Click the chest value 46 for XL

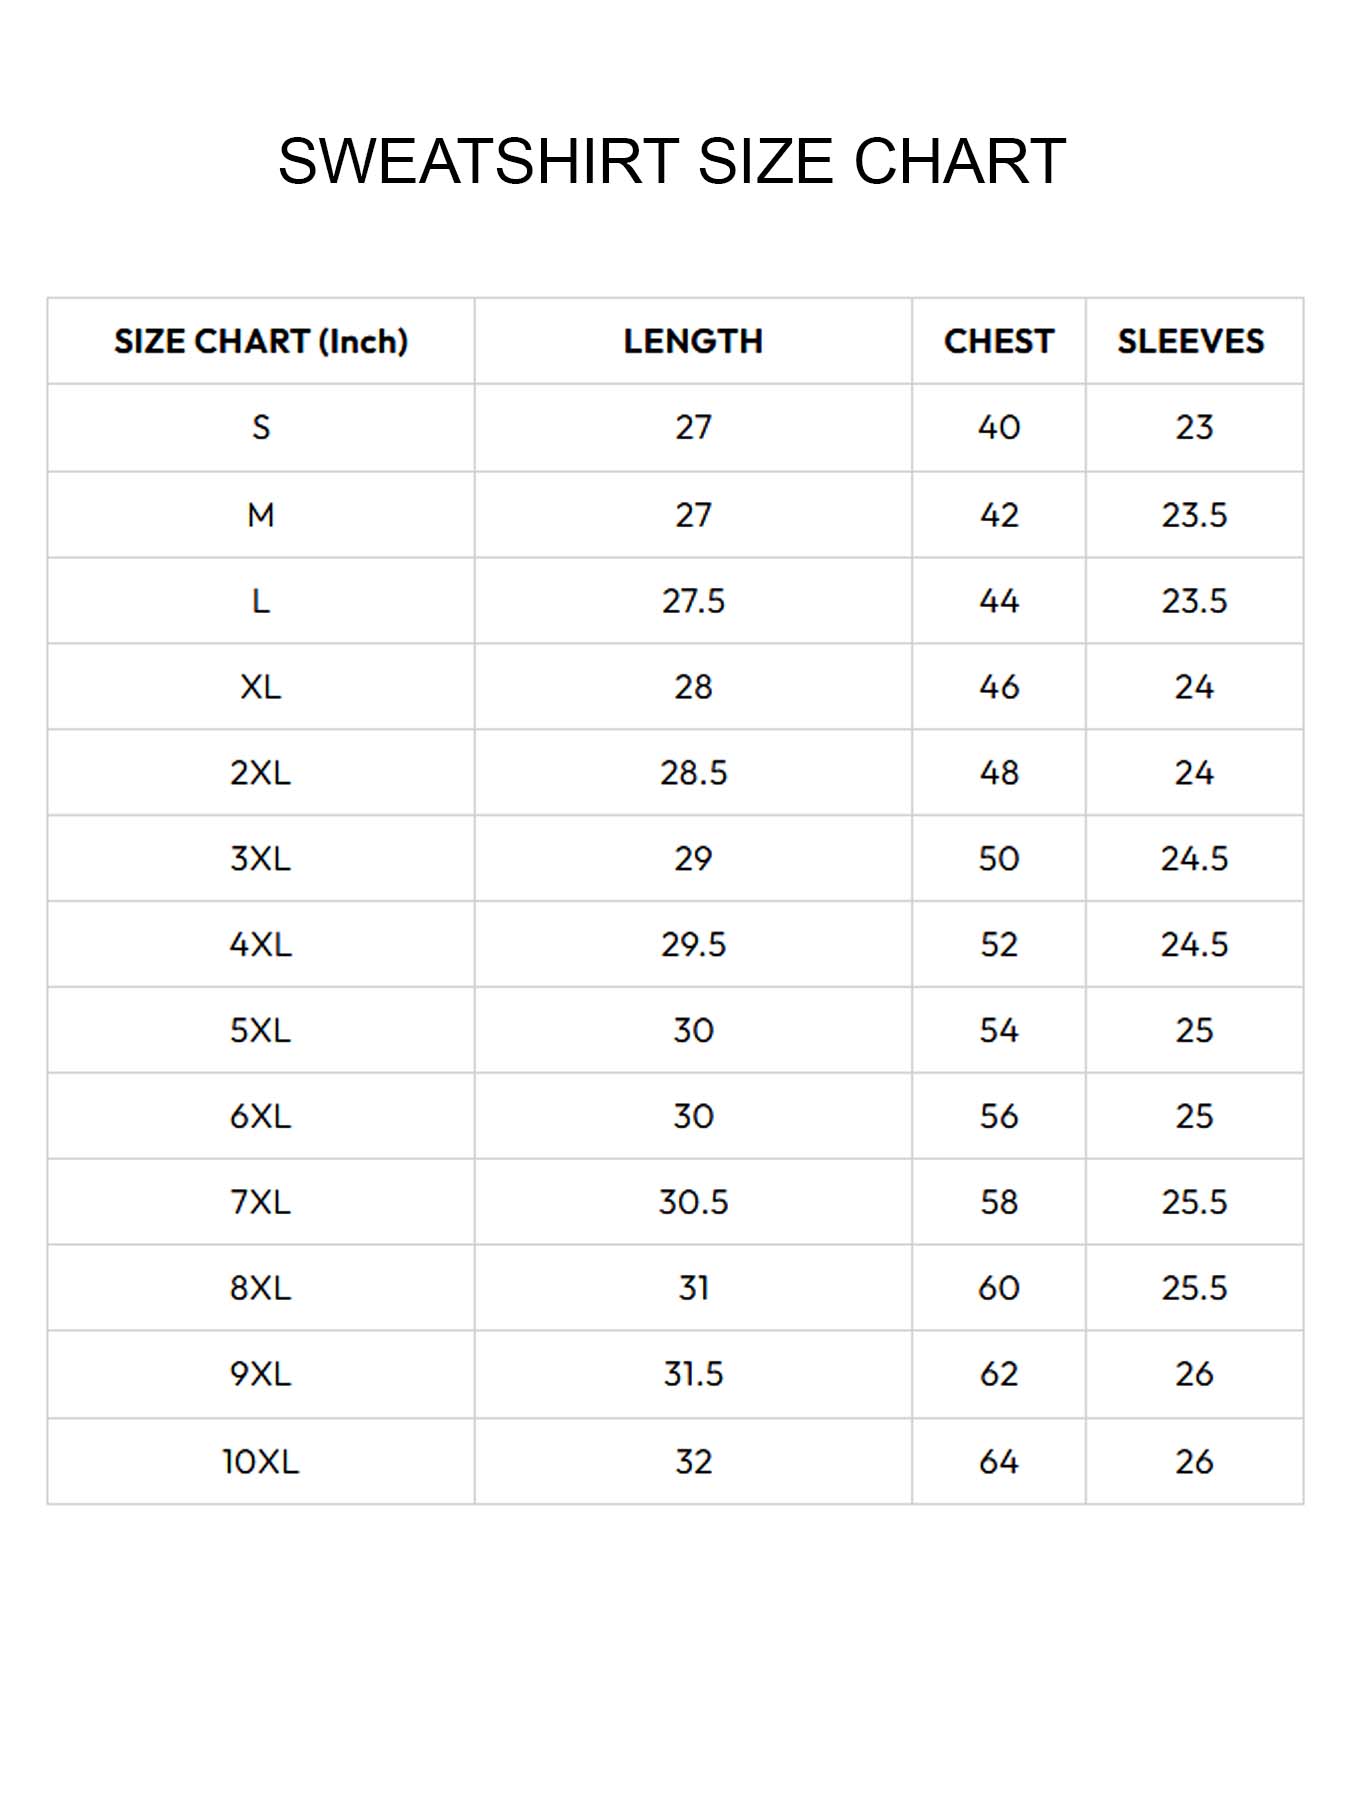(998, 687)
